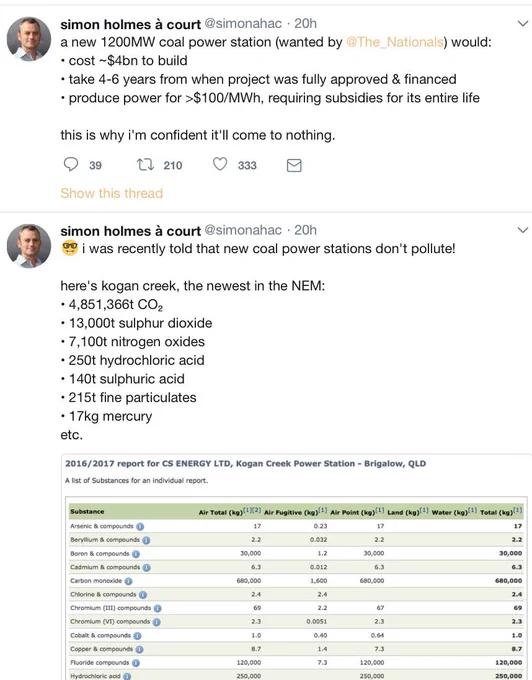Send first tweet via envelope message icon

[294, 165]
